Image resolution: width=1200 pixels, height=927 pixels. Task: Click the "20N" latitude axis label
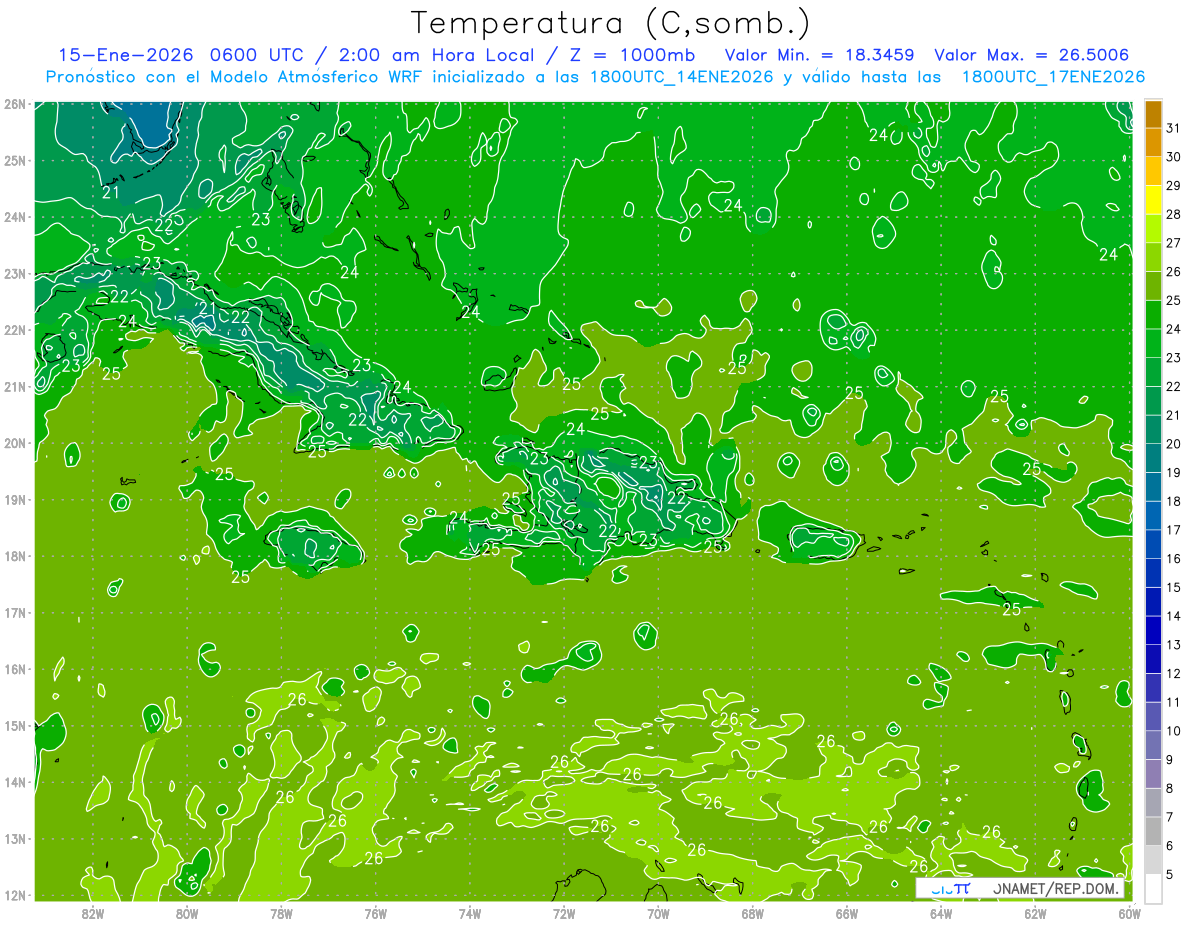pos(15,443)
